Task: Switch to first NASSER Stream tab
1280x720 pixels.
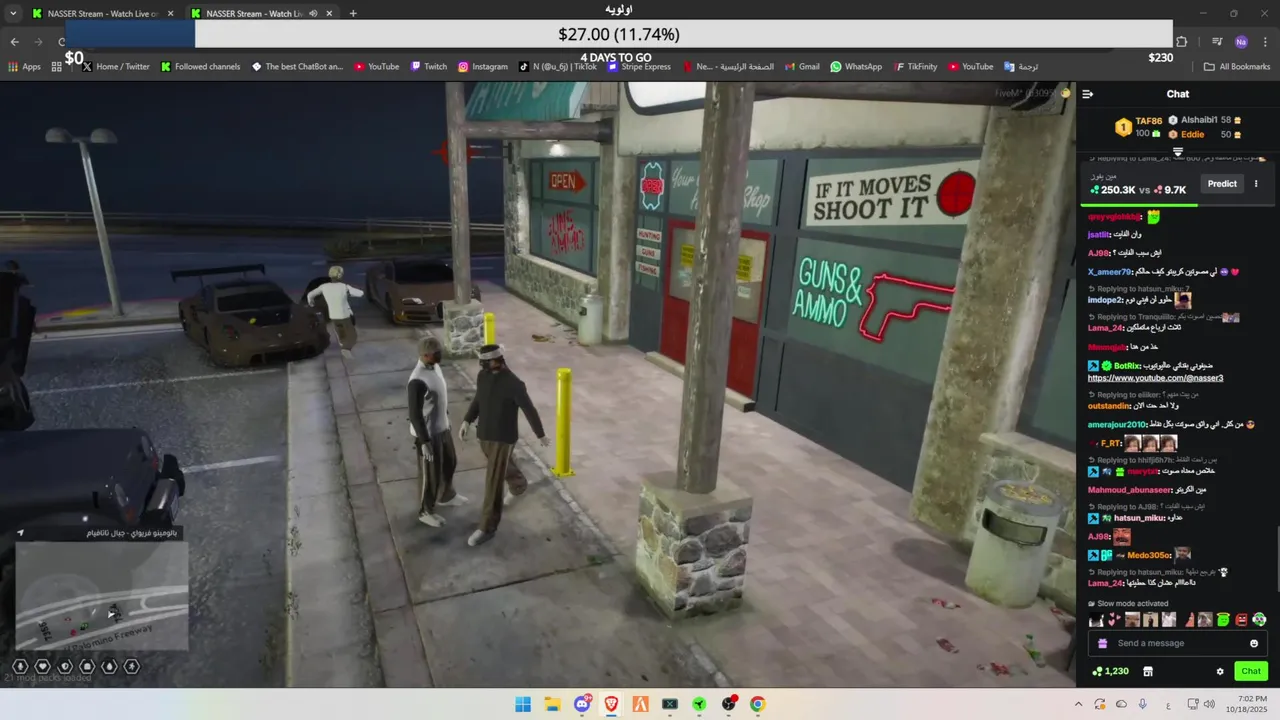Action: point(102,13)
